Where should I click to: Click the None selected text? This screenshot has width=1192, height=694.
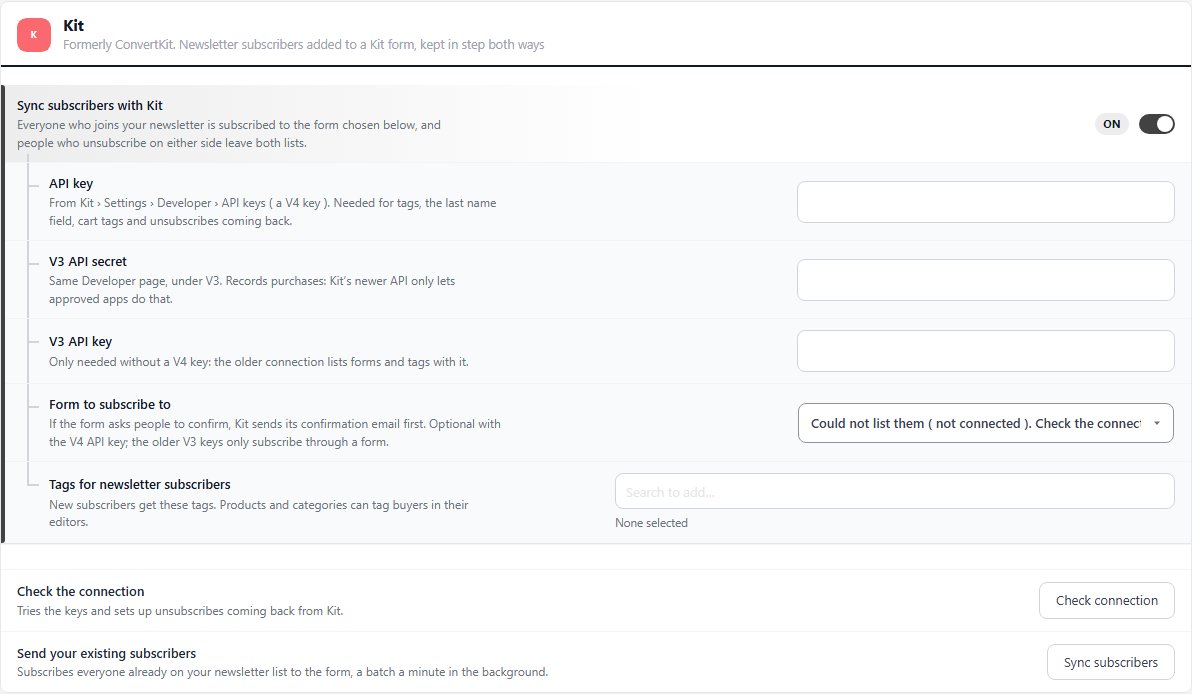pos(651,523)
